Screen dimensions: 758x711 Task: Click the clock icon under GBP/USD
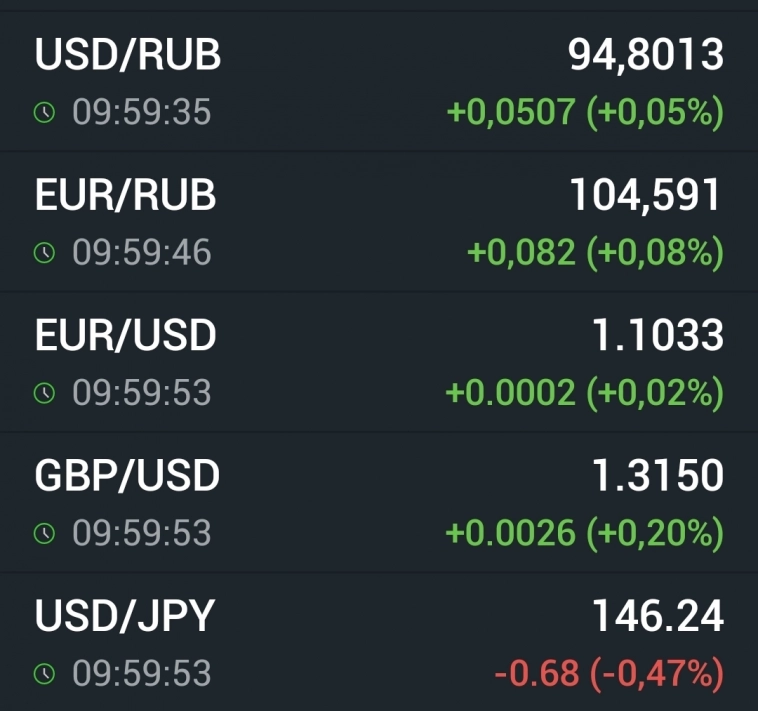[44, 533]
